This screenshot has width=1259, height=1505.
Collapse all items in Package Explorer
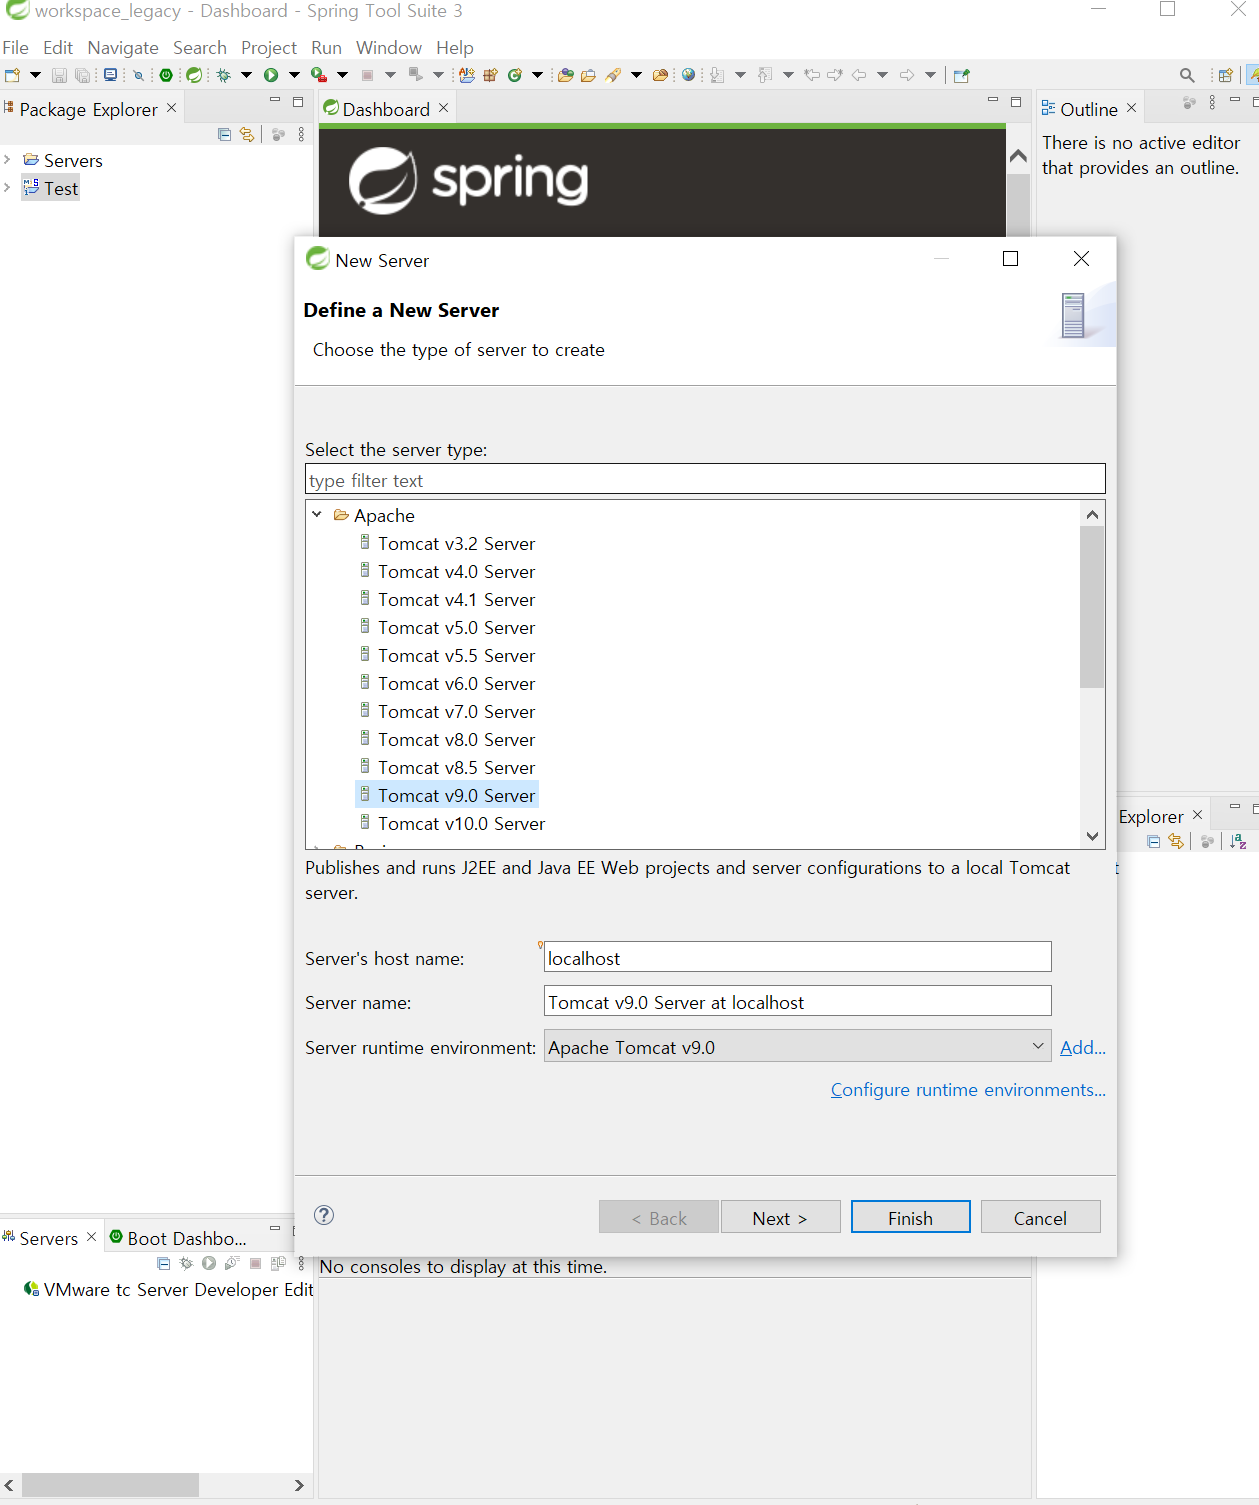(223, 134)
